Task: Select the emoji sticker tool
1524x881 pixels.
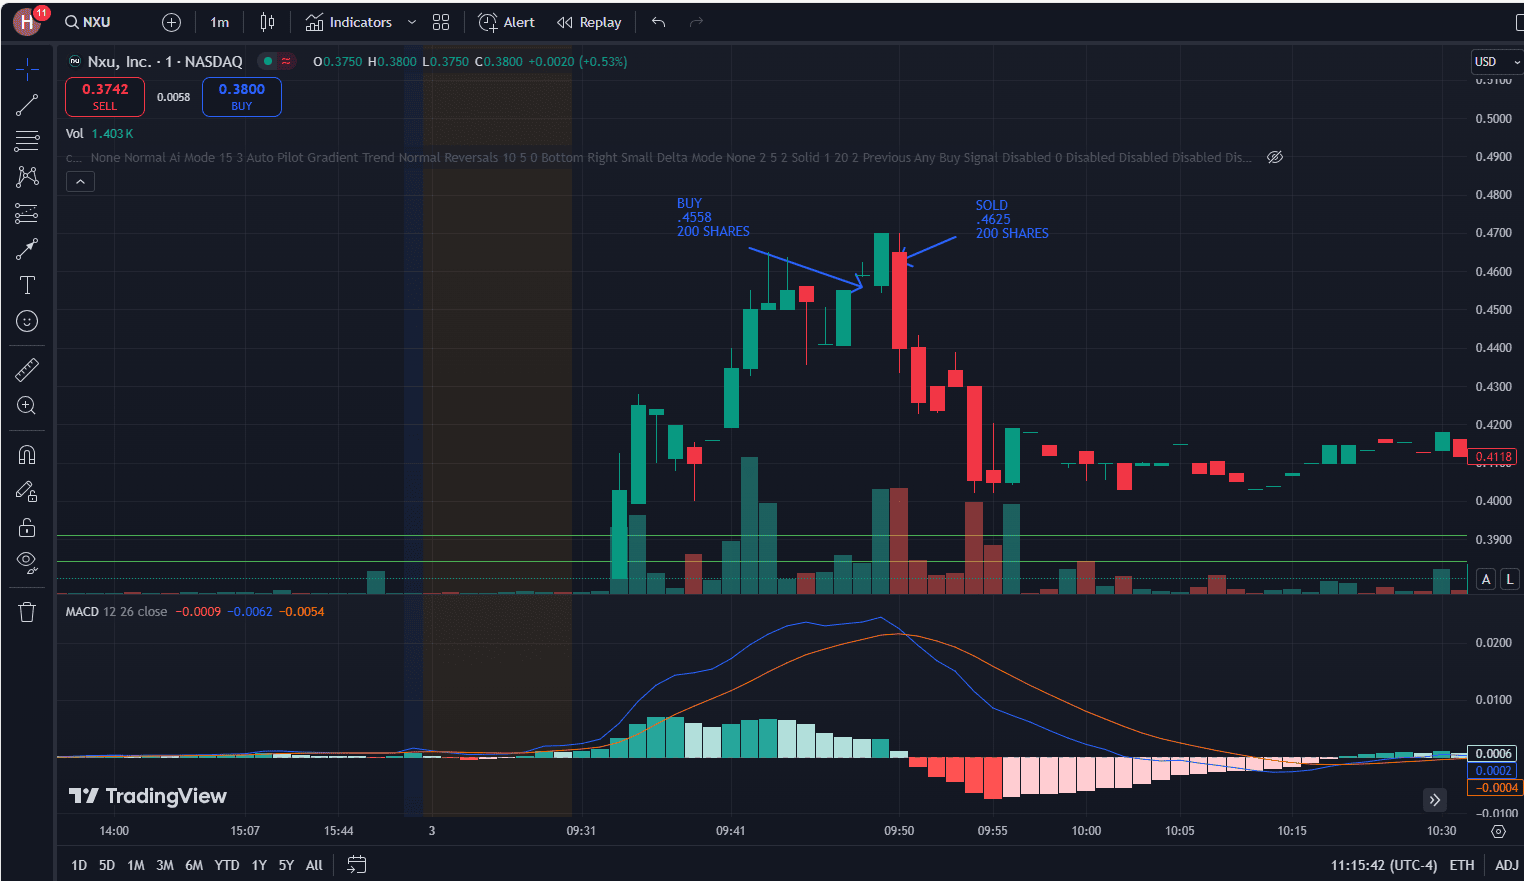Action: coord(26,321)
